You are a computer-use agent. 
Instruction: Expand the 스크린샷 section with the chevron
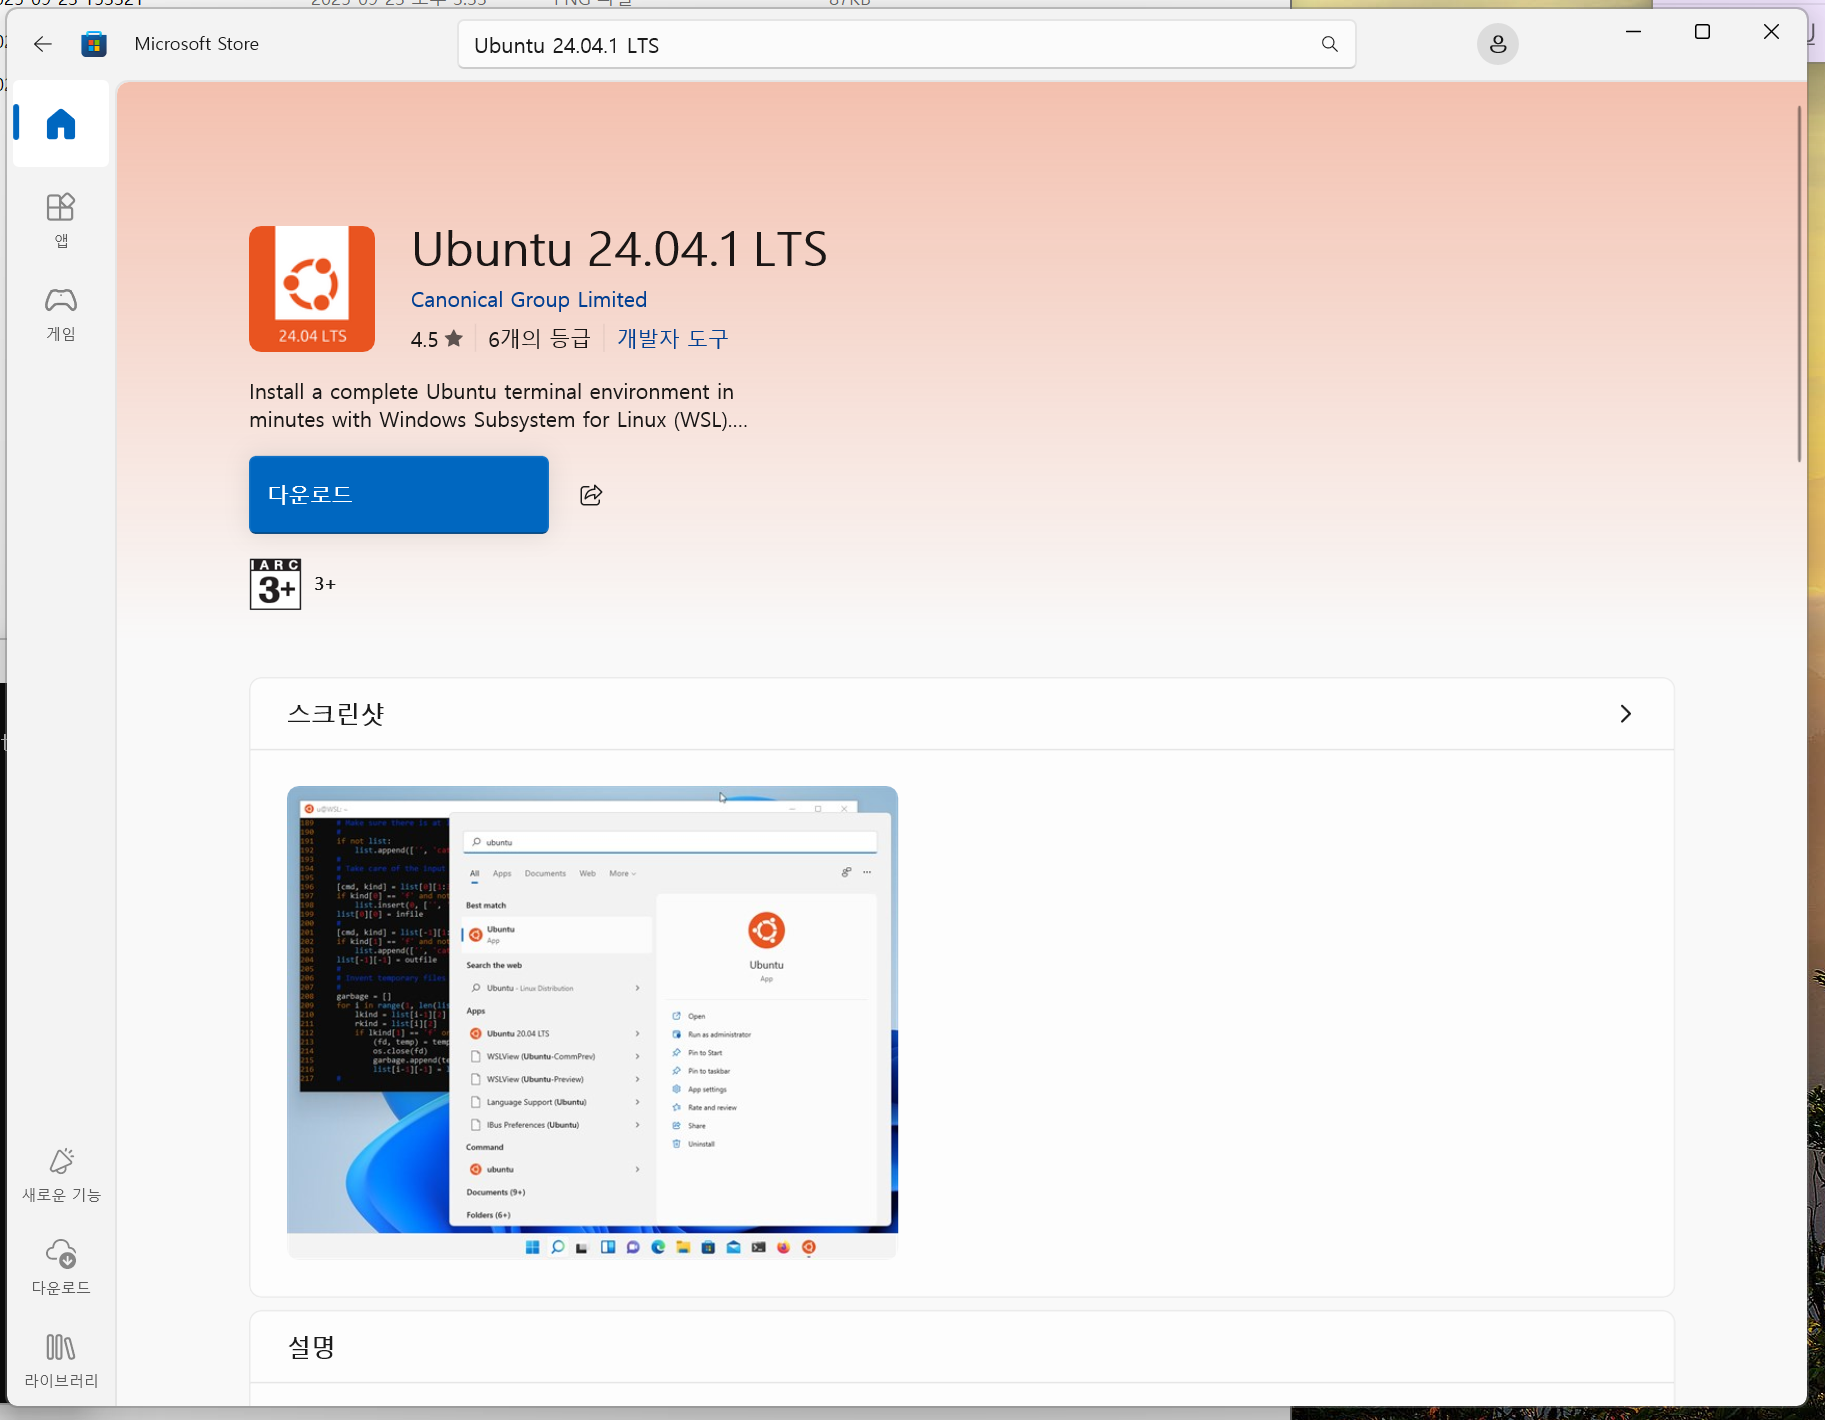[x=1625, y=714]
